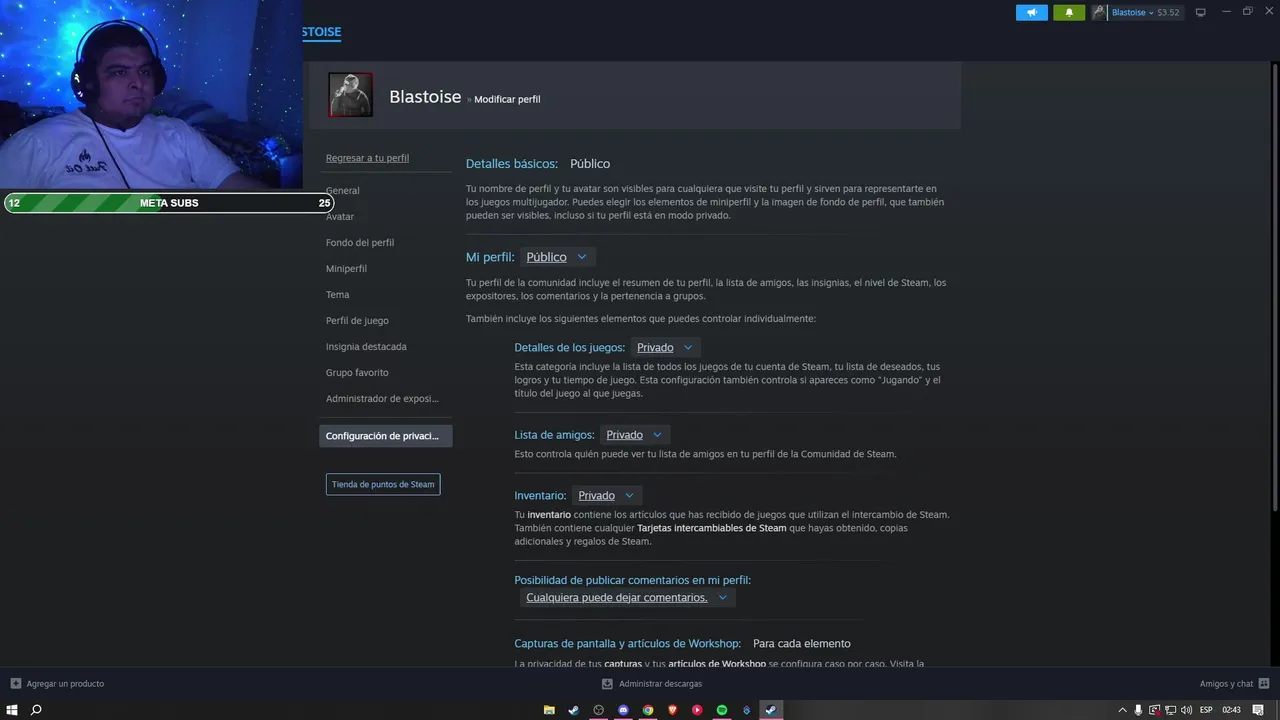Click the Administrar descargas label
The image size is (1280, 720).
(x=660, y=684)
